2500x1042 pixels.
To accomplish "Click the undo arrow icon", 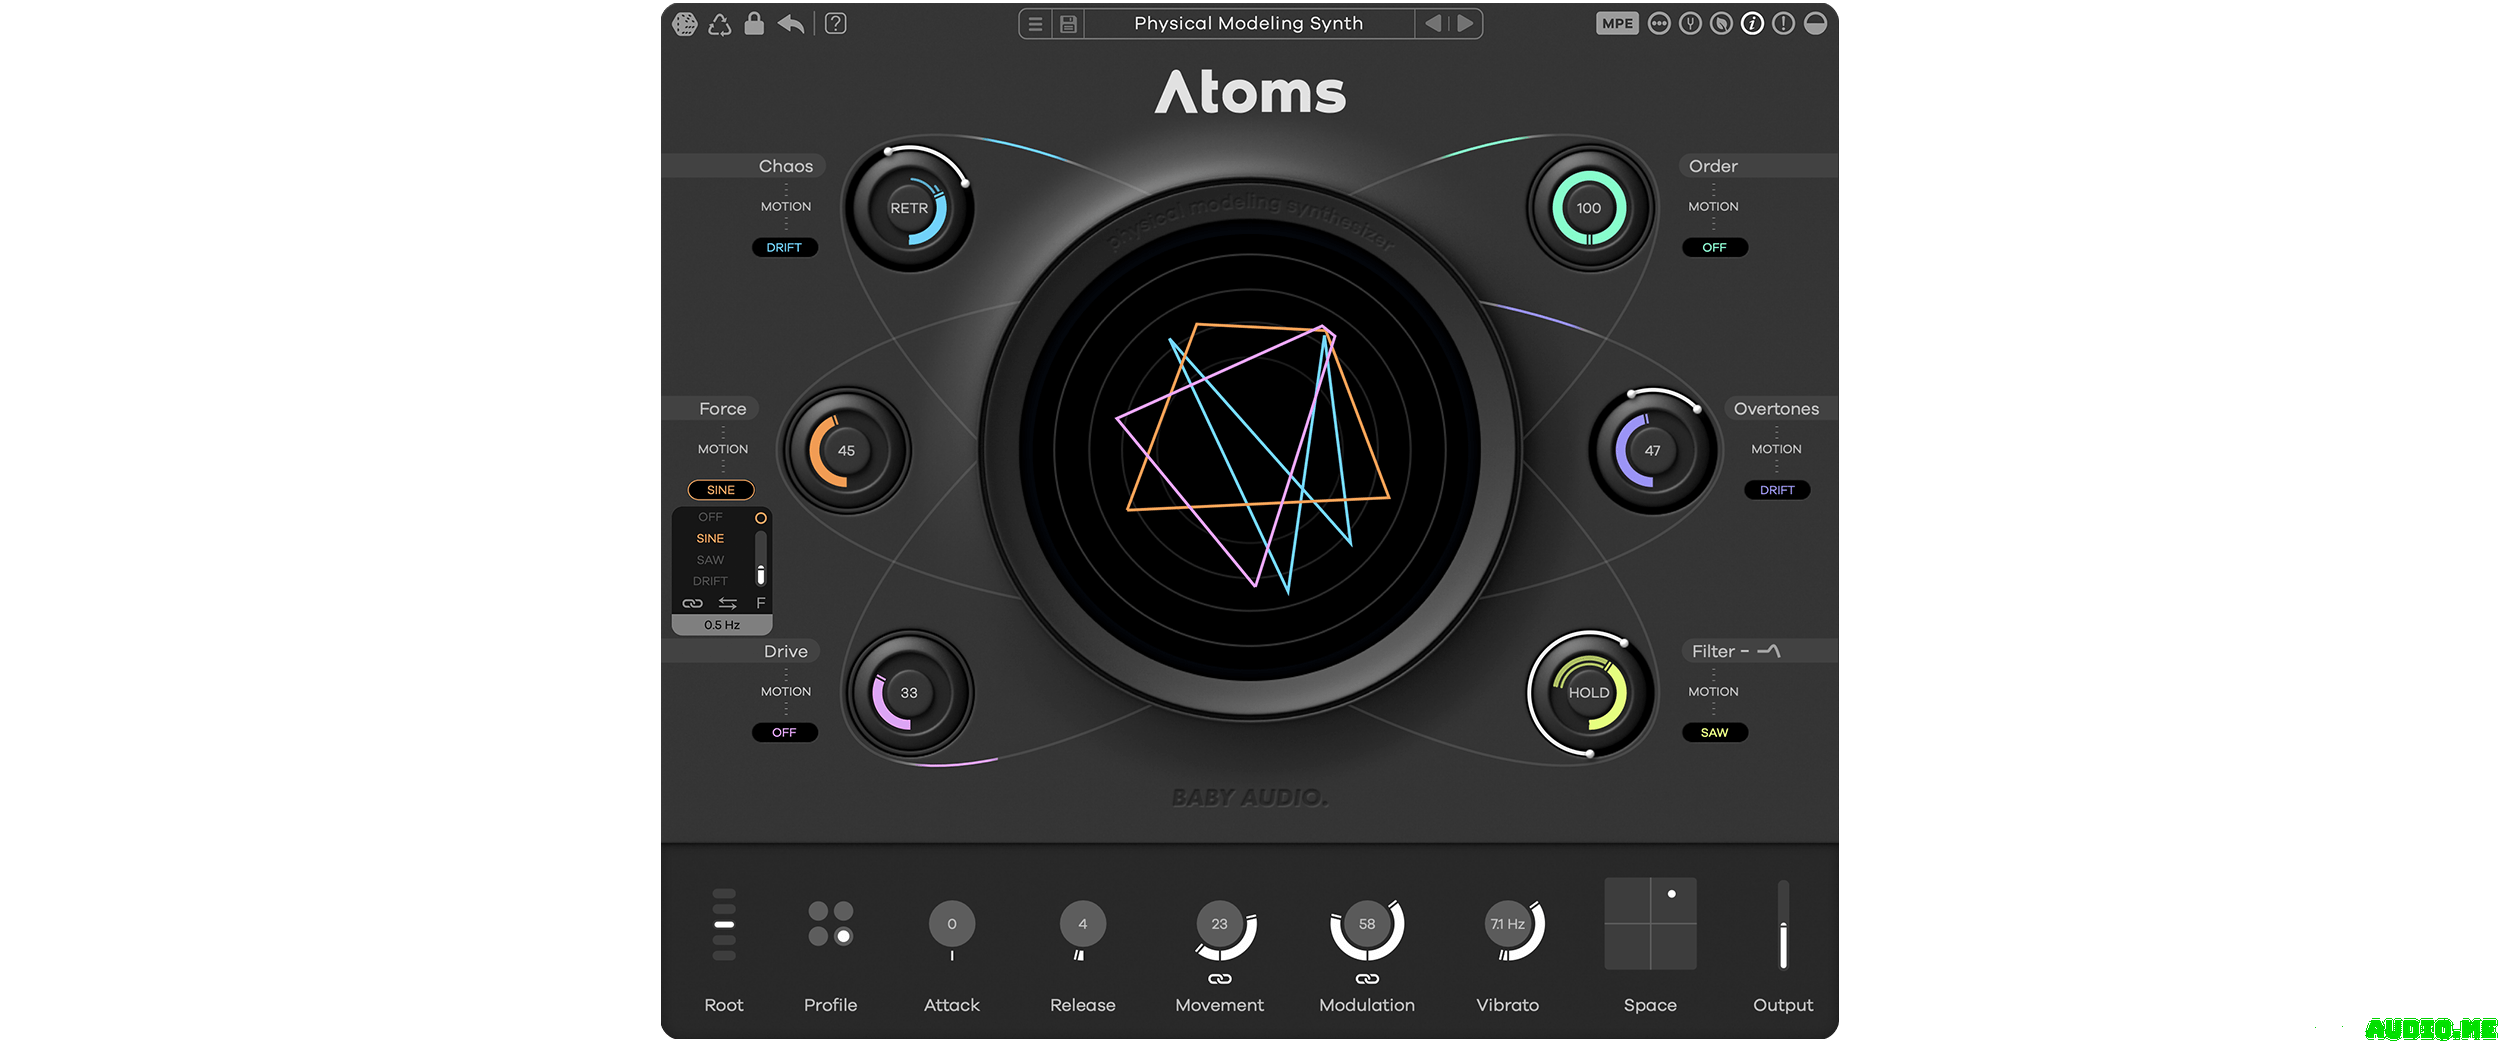I will (x=791, y=24).
